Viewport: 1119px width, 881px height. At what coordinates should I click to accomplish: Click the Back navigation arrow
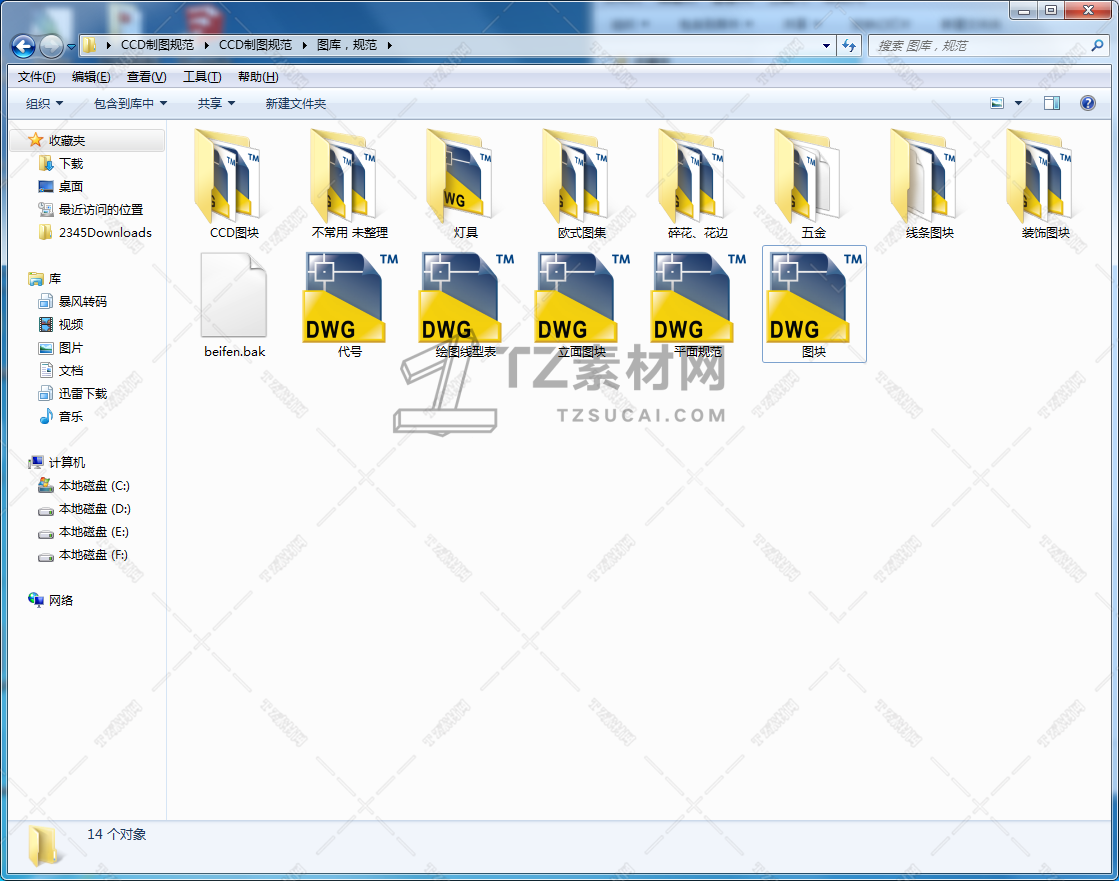pyautogui.click(x=24, y=46)
